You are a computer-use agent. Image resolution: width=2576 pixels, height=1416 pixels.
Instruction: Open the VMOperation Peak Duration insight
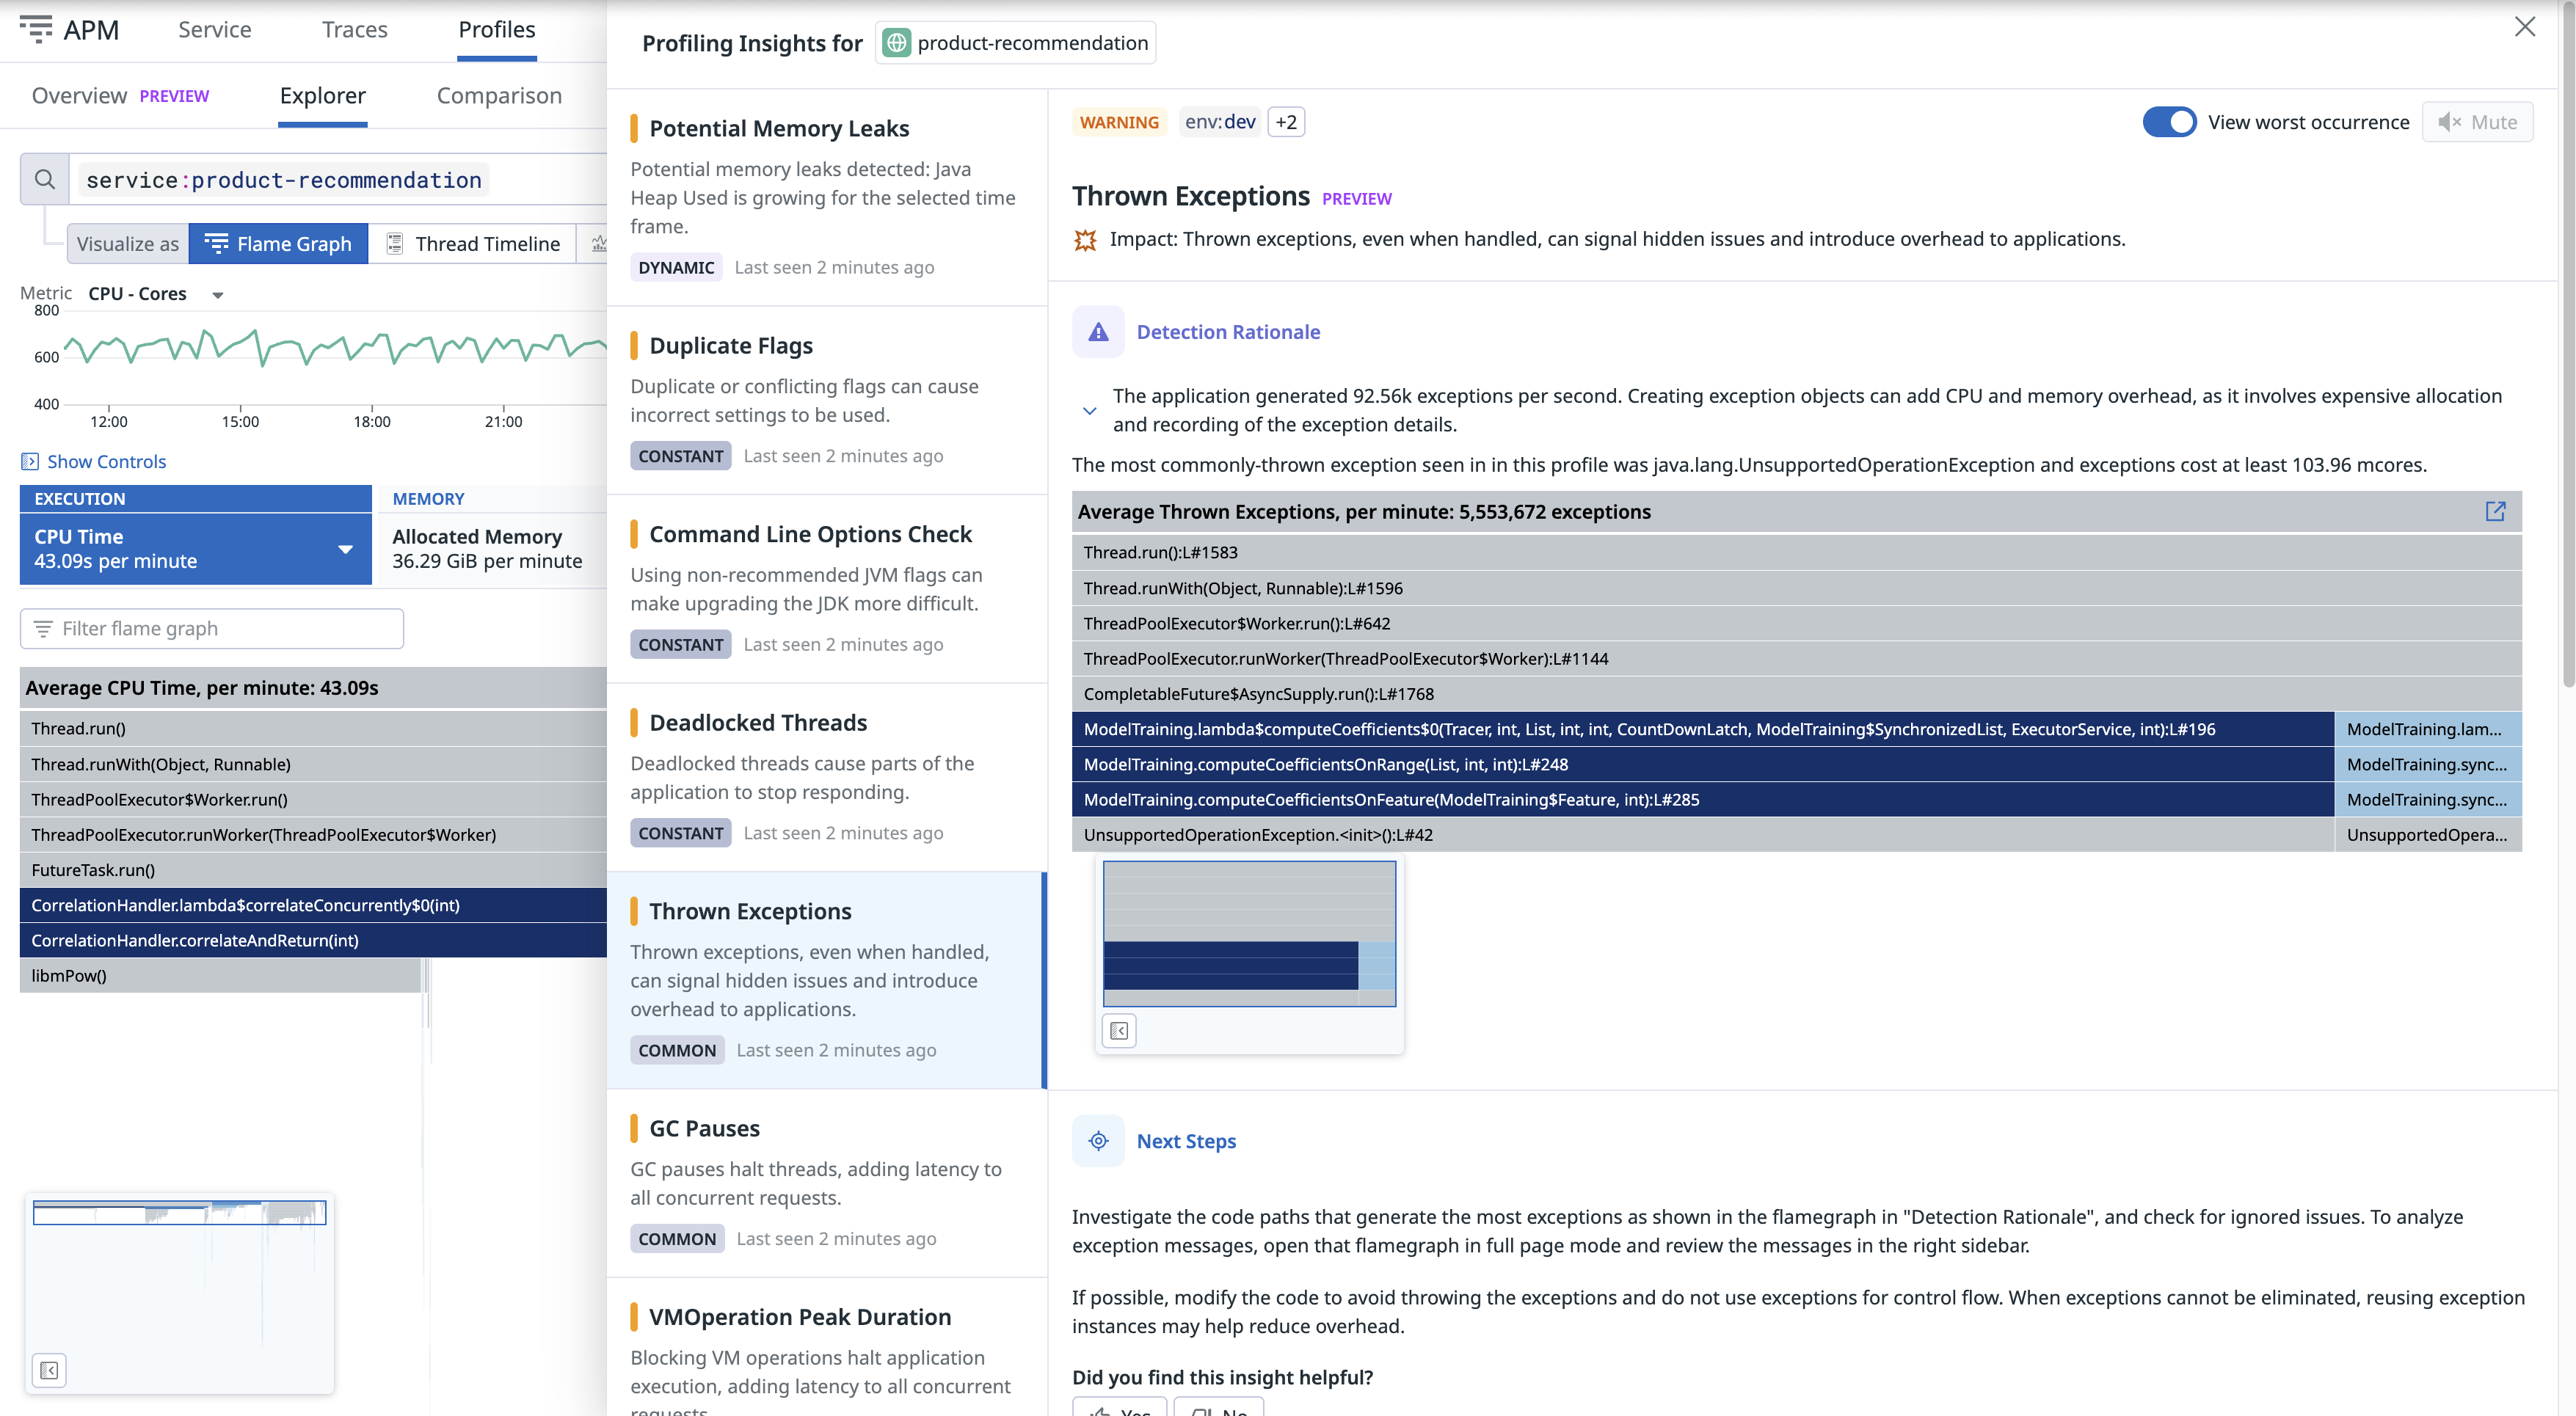(x=827, y=1348)
